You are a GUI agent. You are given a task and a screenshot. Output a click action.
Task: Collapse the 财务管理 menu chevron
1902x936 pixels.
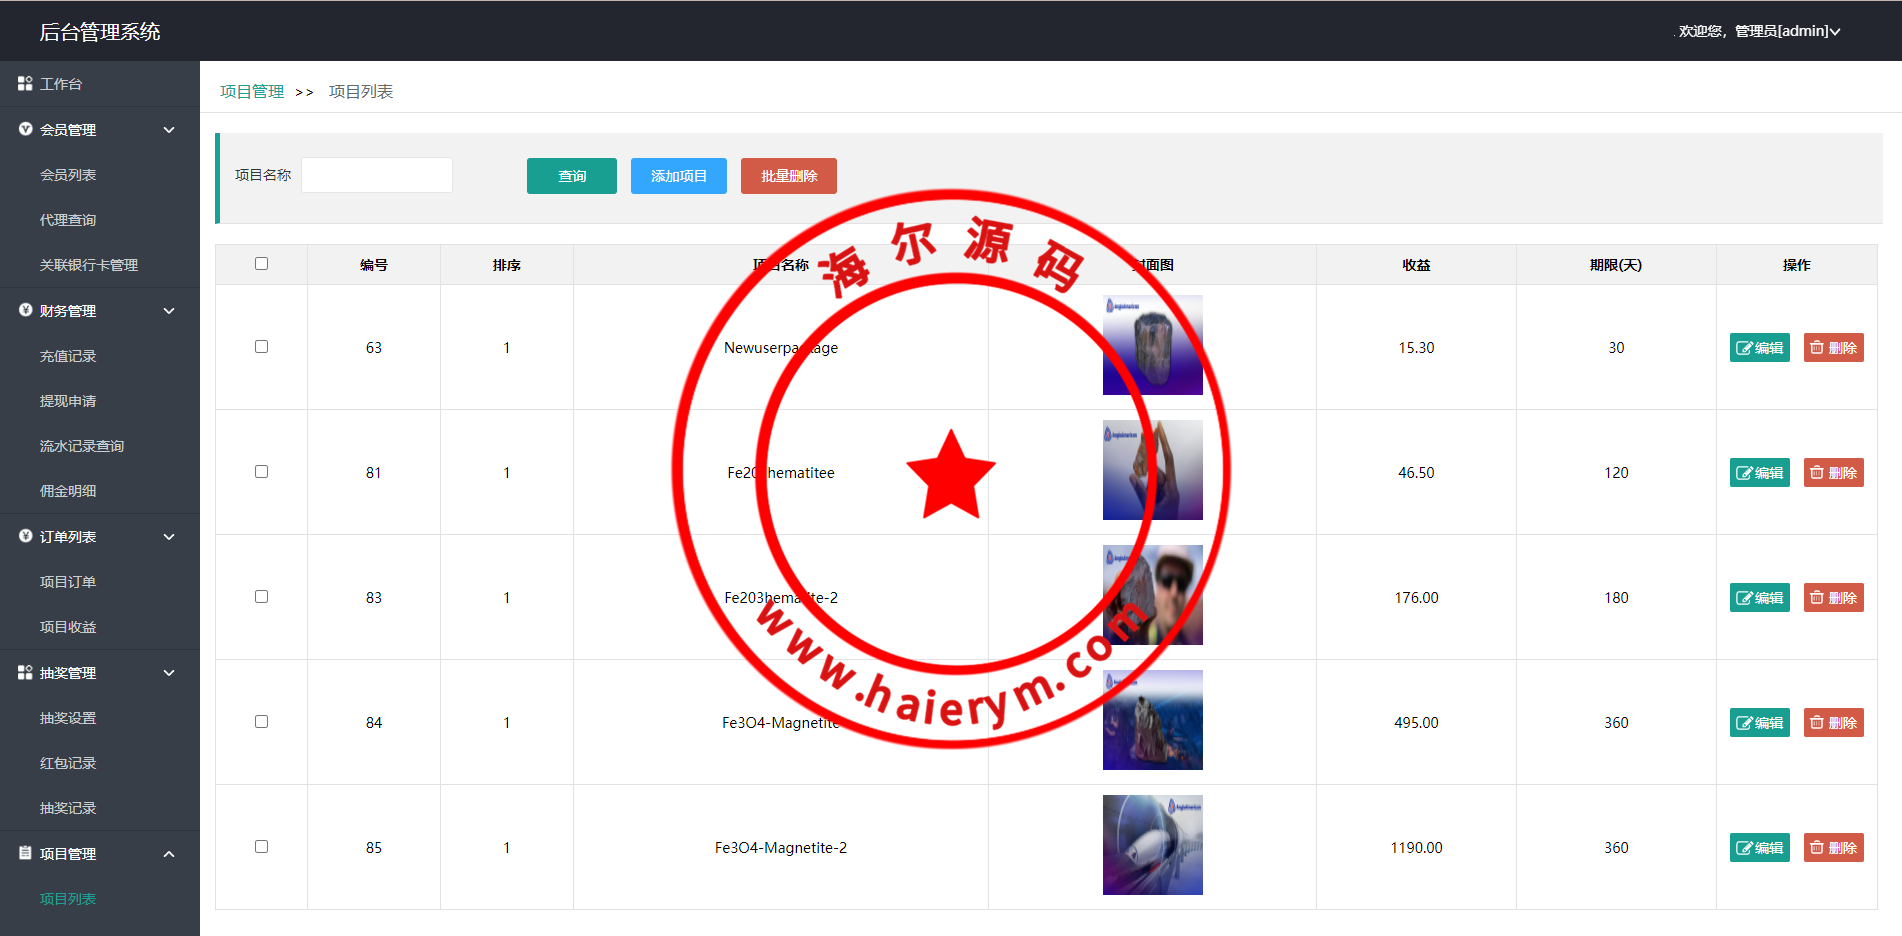[x=169, y=311]
